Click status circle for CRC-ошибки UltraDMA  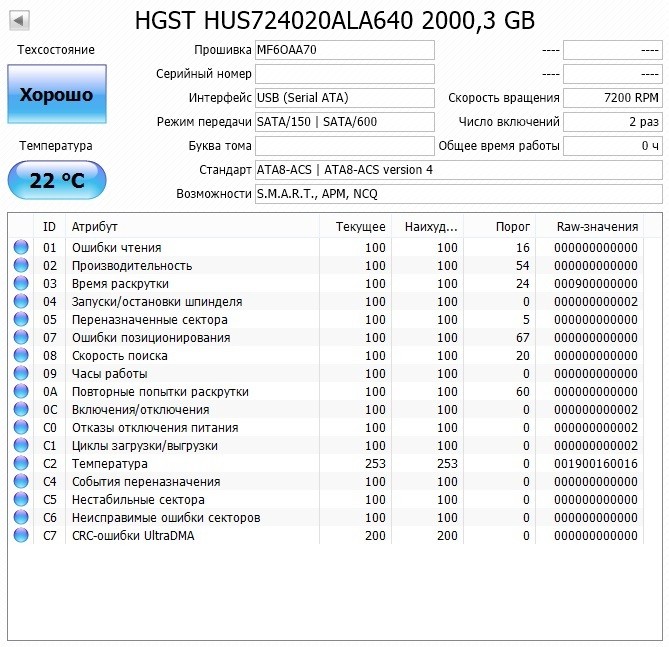click(x=21, y=535)
